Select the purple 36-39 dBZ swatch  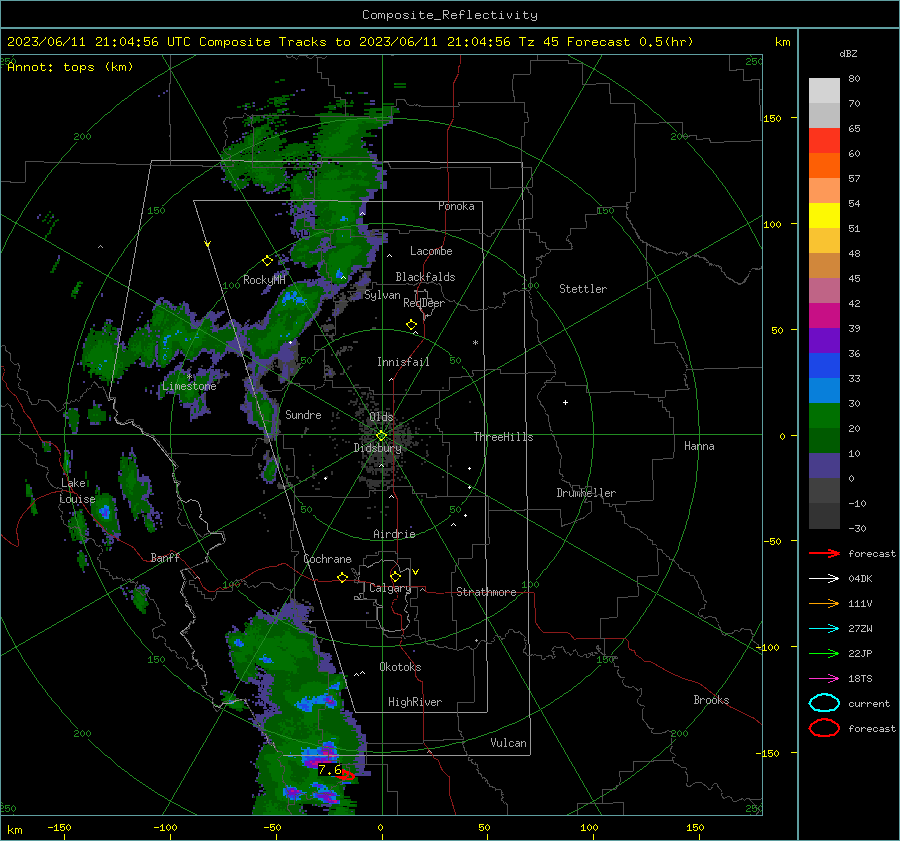click(824, 341)
